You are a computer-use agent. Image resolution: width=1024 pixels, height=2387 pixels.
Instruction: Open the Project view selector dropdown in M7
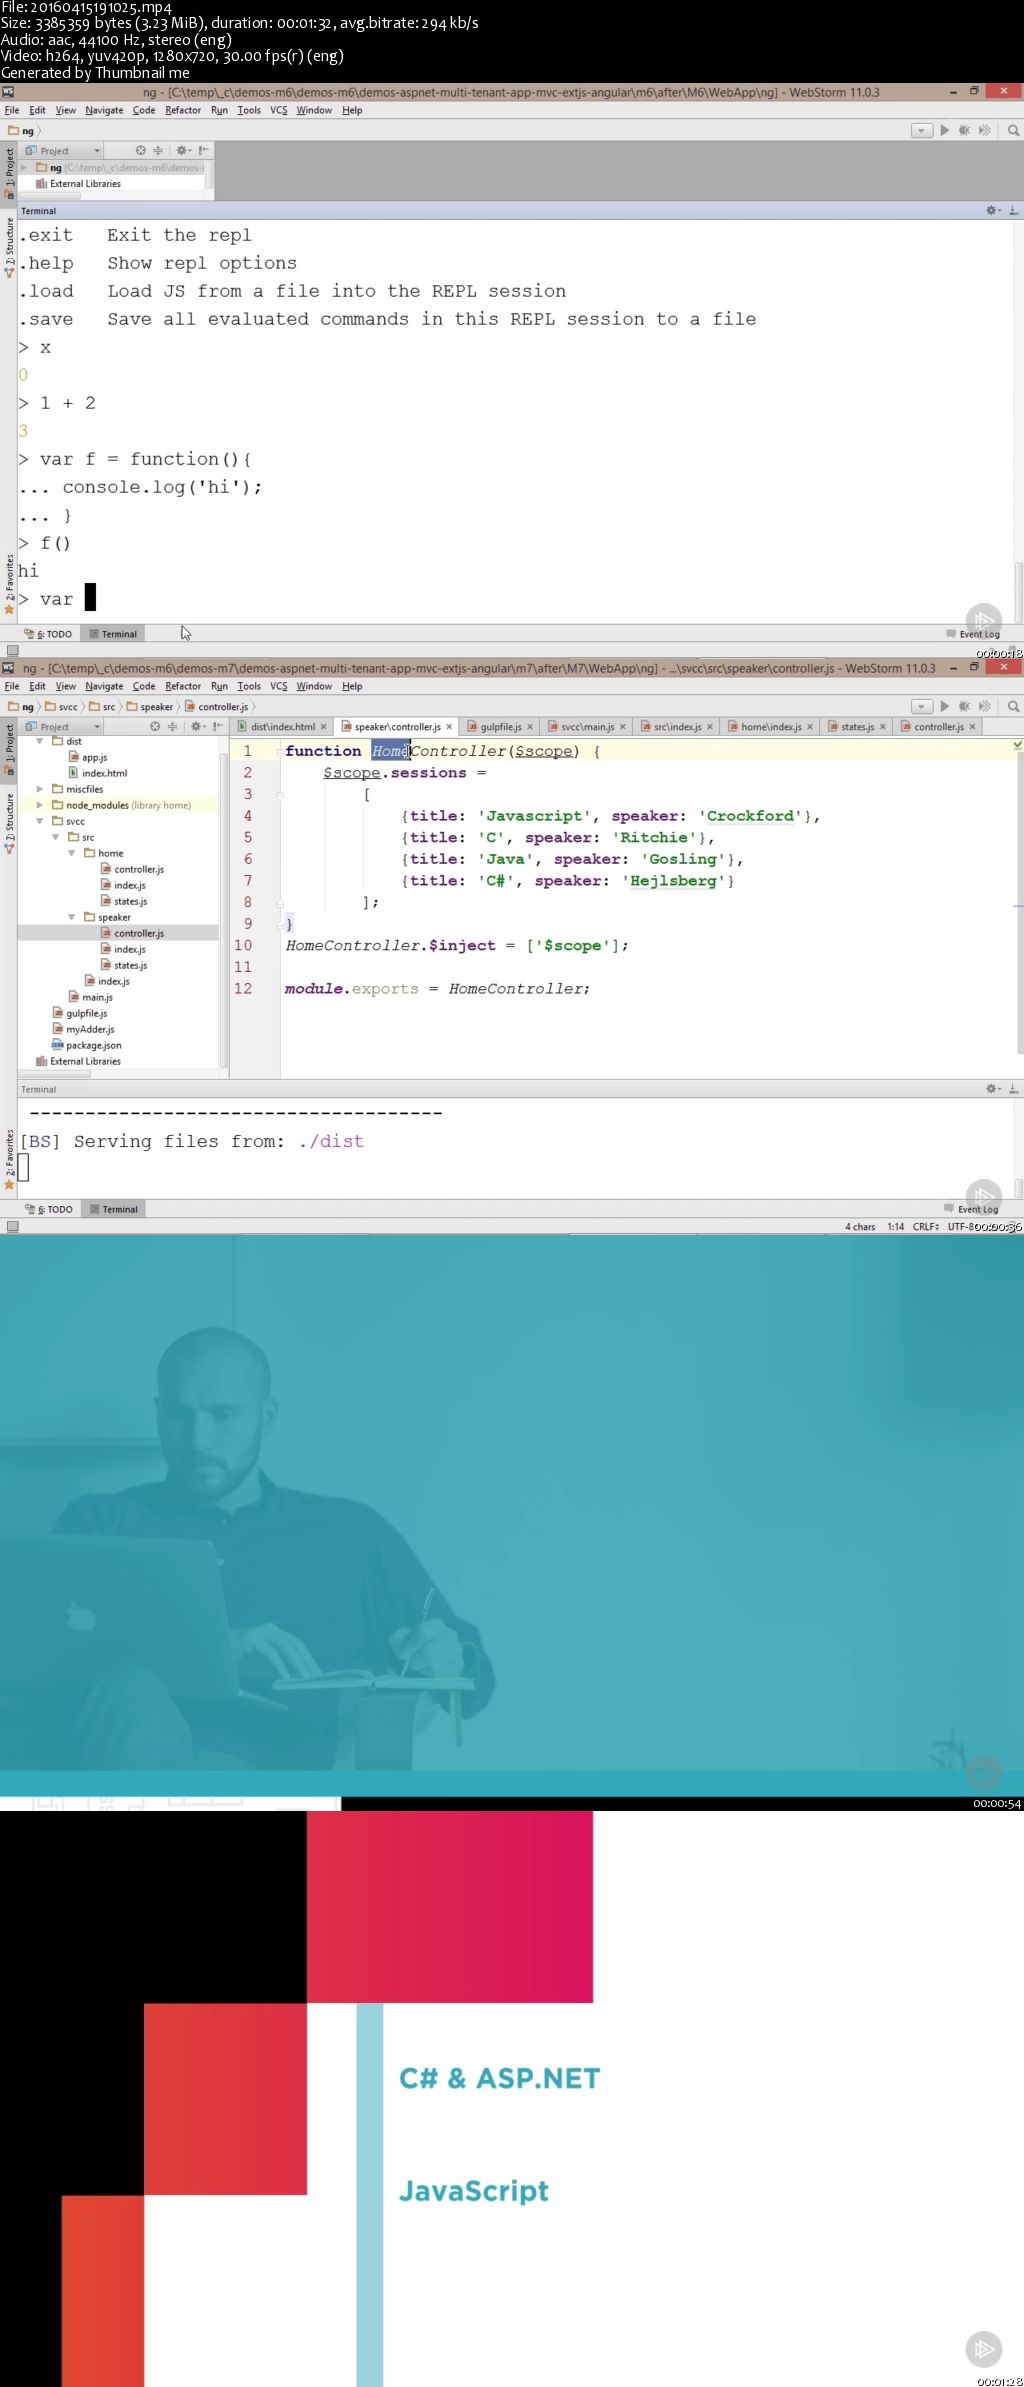click(63, 727)
